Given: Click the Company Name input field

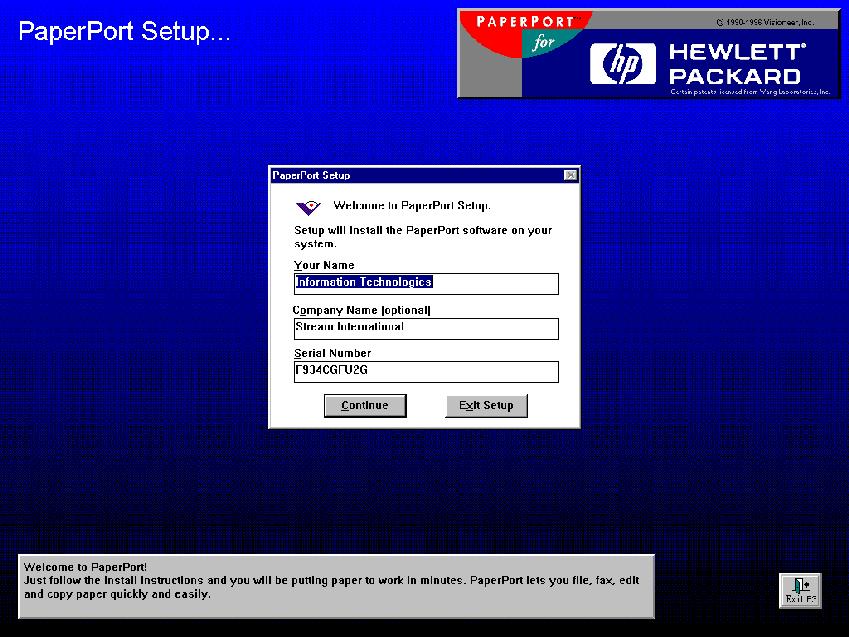Looking at the screenshot, I should (x=425, y=327).
